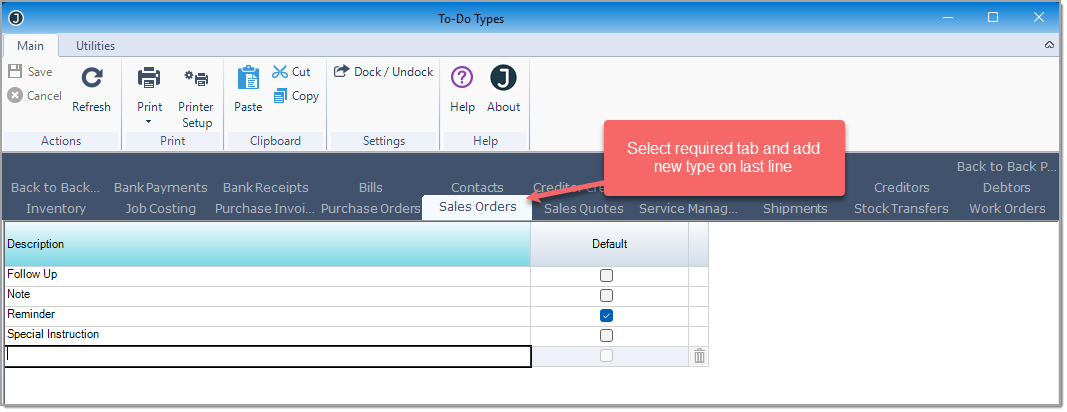Screen dimensions: 1067x412
Task: Open Help via the question mark icon
Action: tap(462, 78)
